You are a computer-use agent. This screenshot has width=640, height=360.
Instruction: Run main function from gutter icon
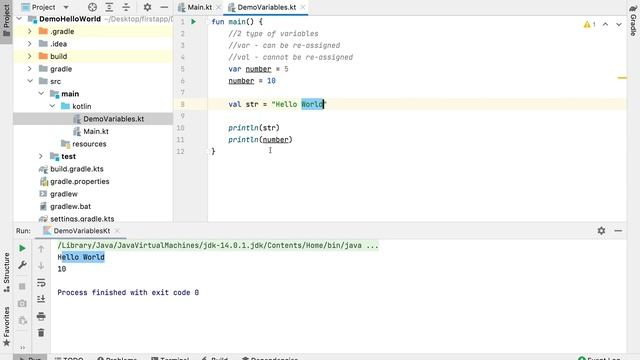click(x=194, y=22)
